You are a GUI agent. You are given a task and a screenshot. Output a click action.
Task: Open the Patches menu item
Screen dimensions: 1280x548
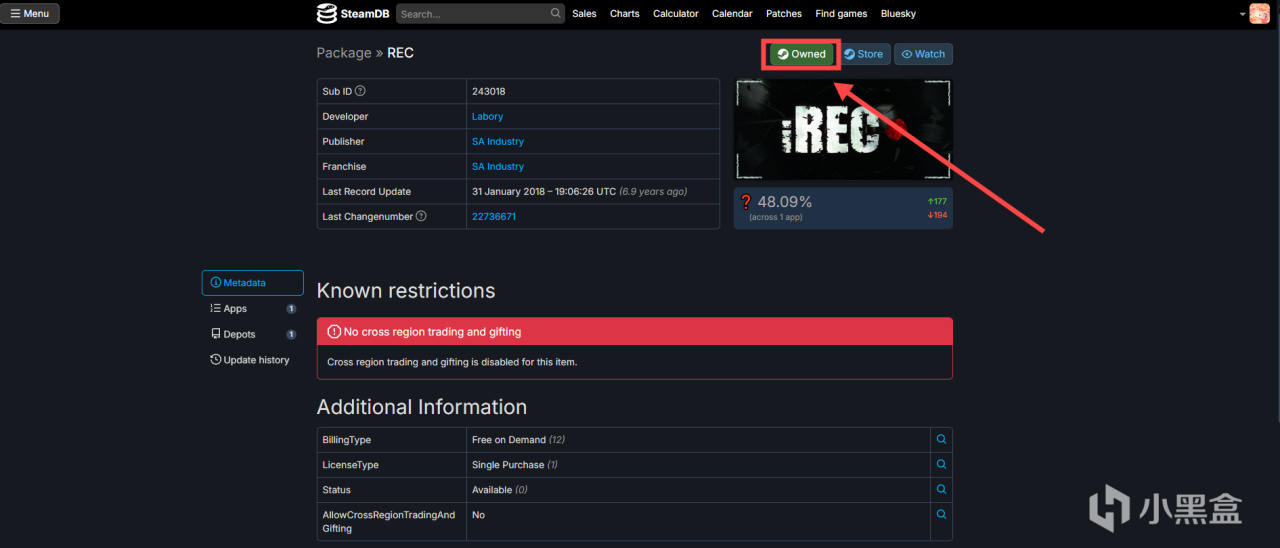[x=784, y=14]
